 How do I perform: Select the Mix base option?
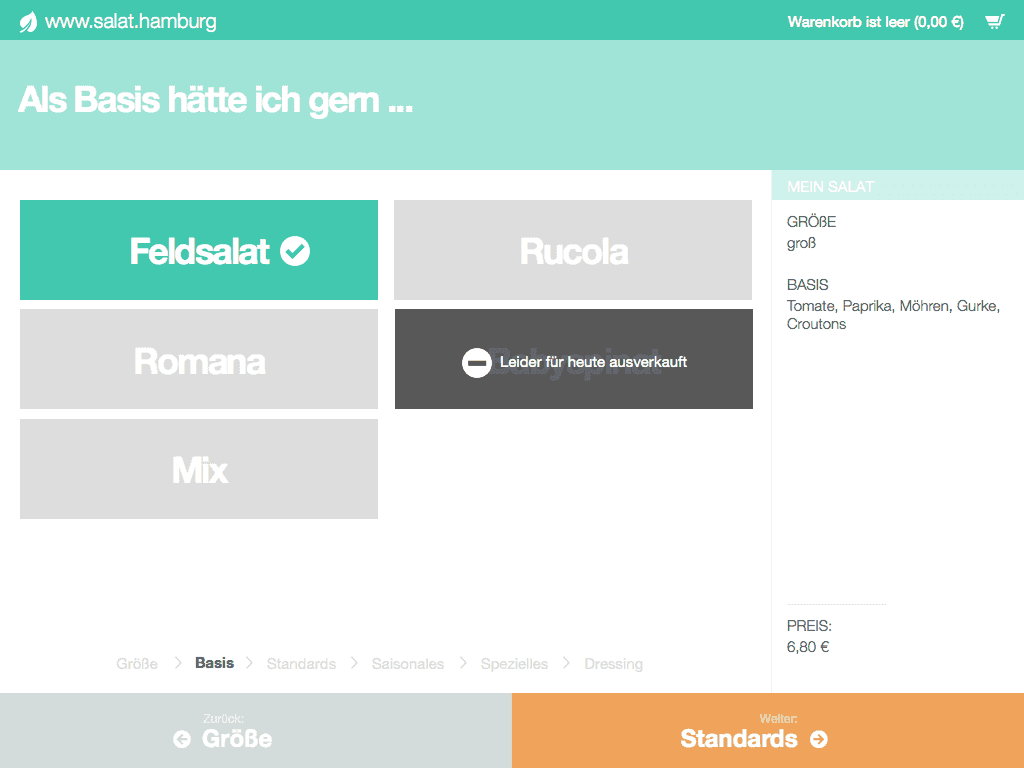[x=198, y=468]
